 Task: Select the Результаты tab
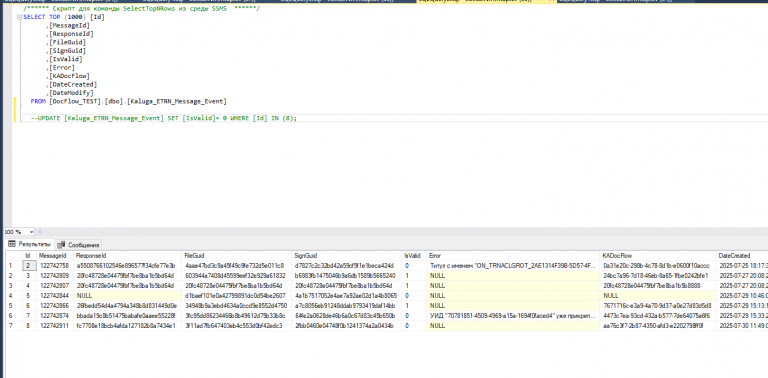(29, 244)
